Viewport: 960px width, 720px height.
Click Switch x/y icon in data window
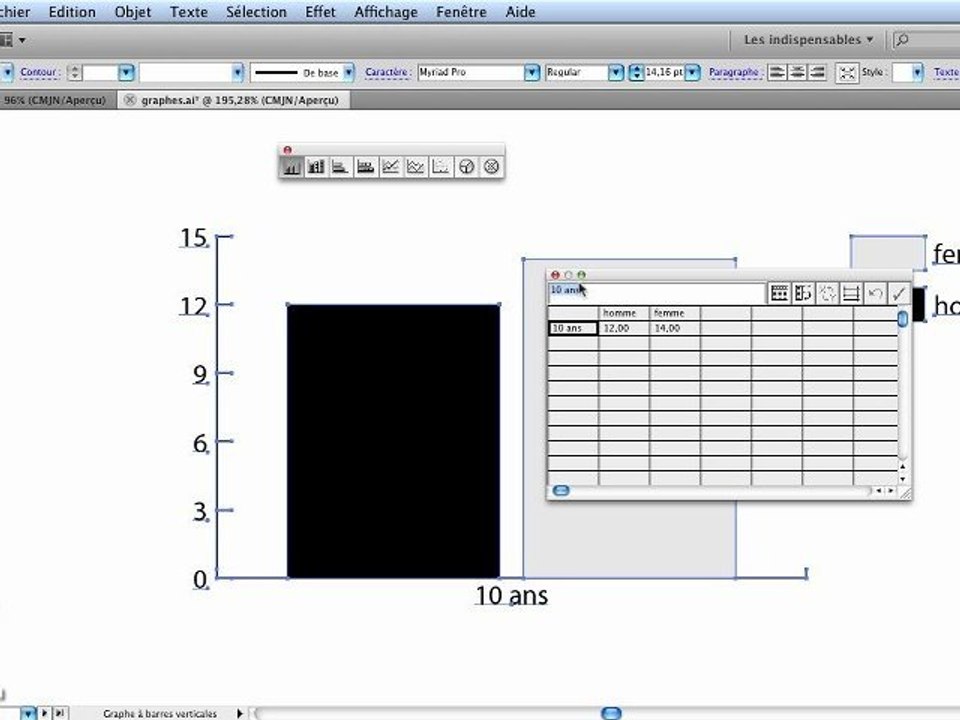(x=827, y=293)
